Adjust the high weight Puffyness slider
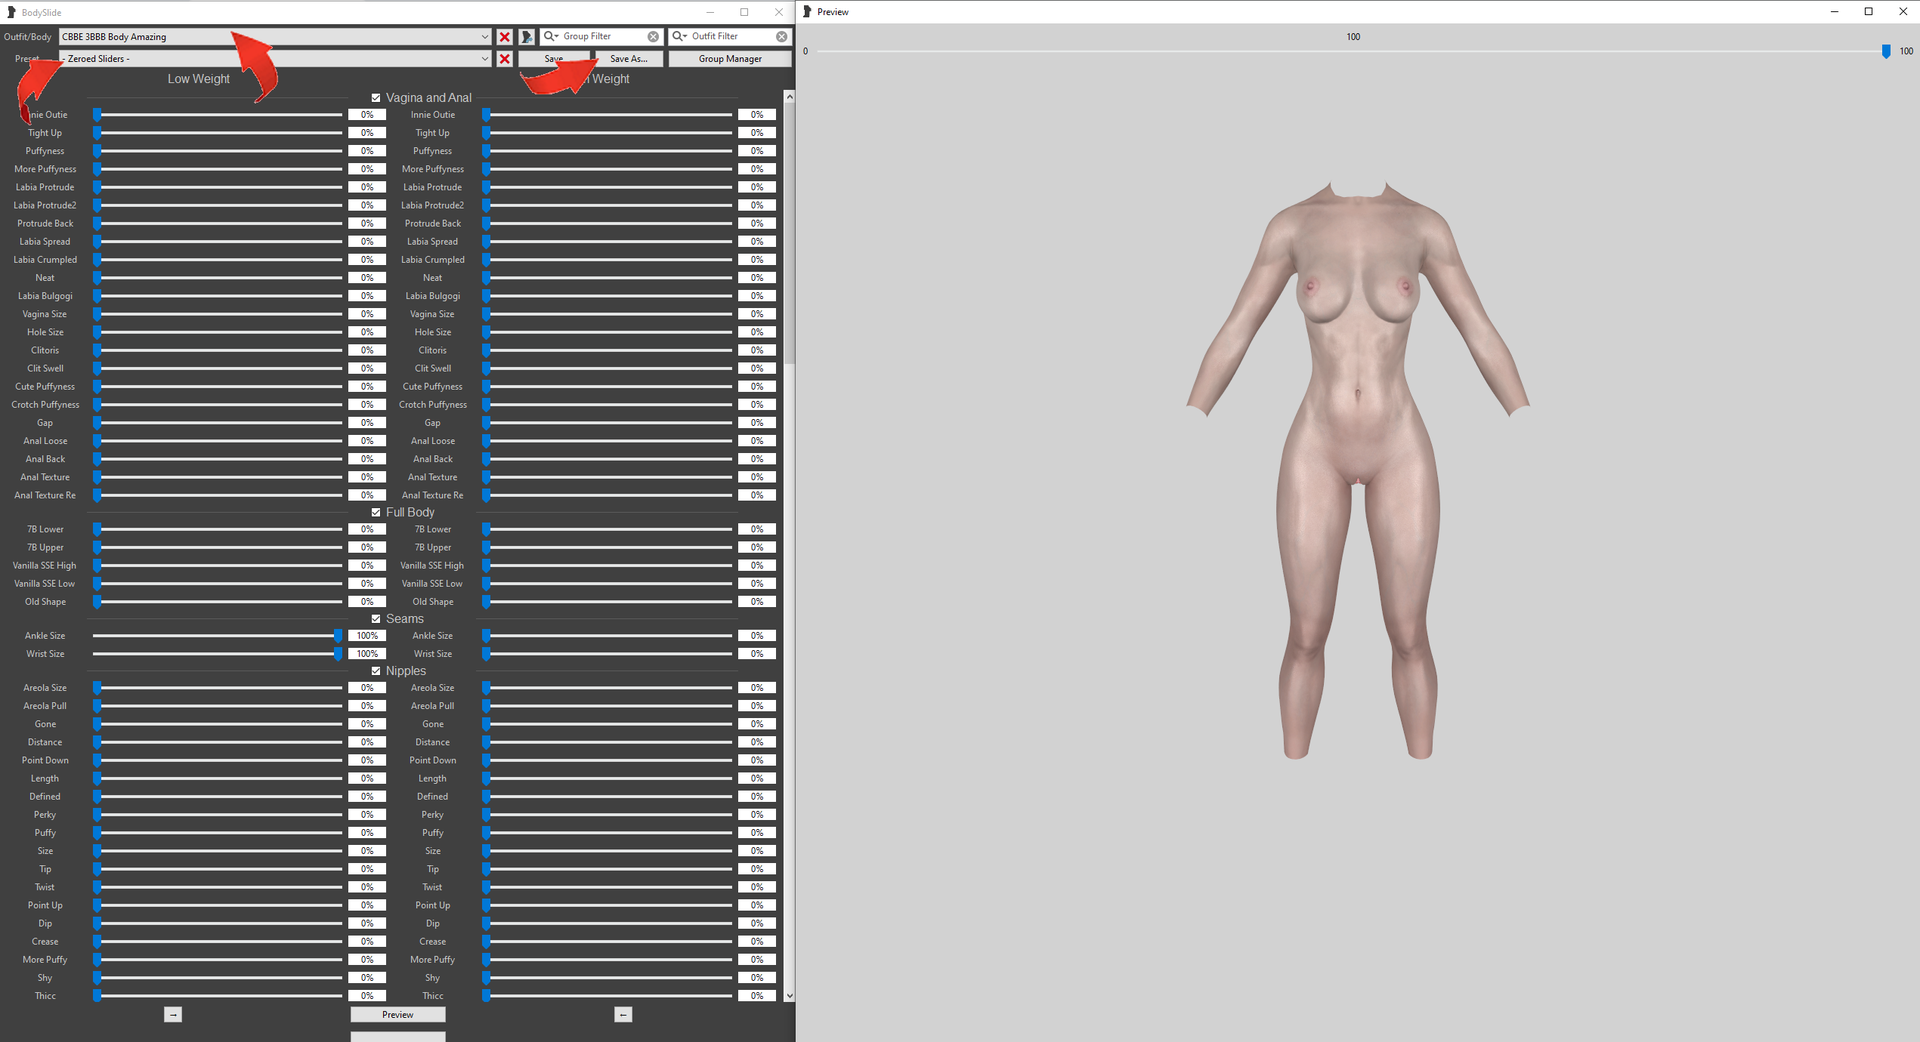The width and height of the screenshot is (1920, 1042). coord(608,151)
